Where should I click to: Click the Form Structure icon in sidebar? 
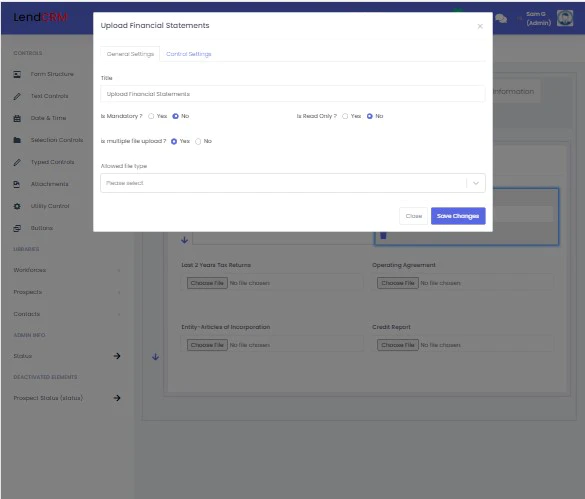[17, 74]
